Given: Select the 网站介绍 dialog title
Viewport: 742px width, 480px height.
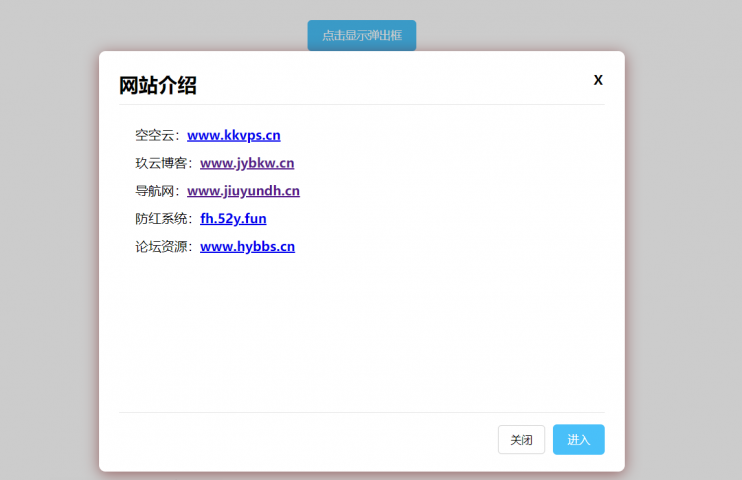Looking at the screenshot, I should (x=158, y=86).
